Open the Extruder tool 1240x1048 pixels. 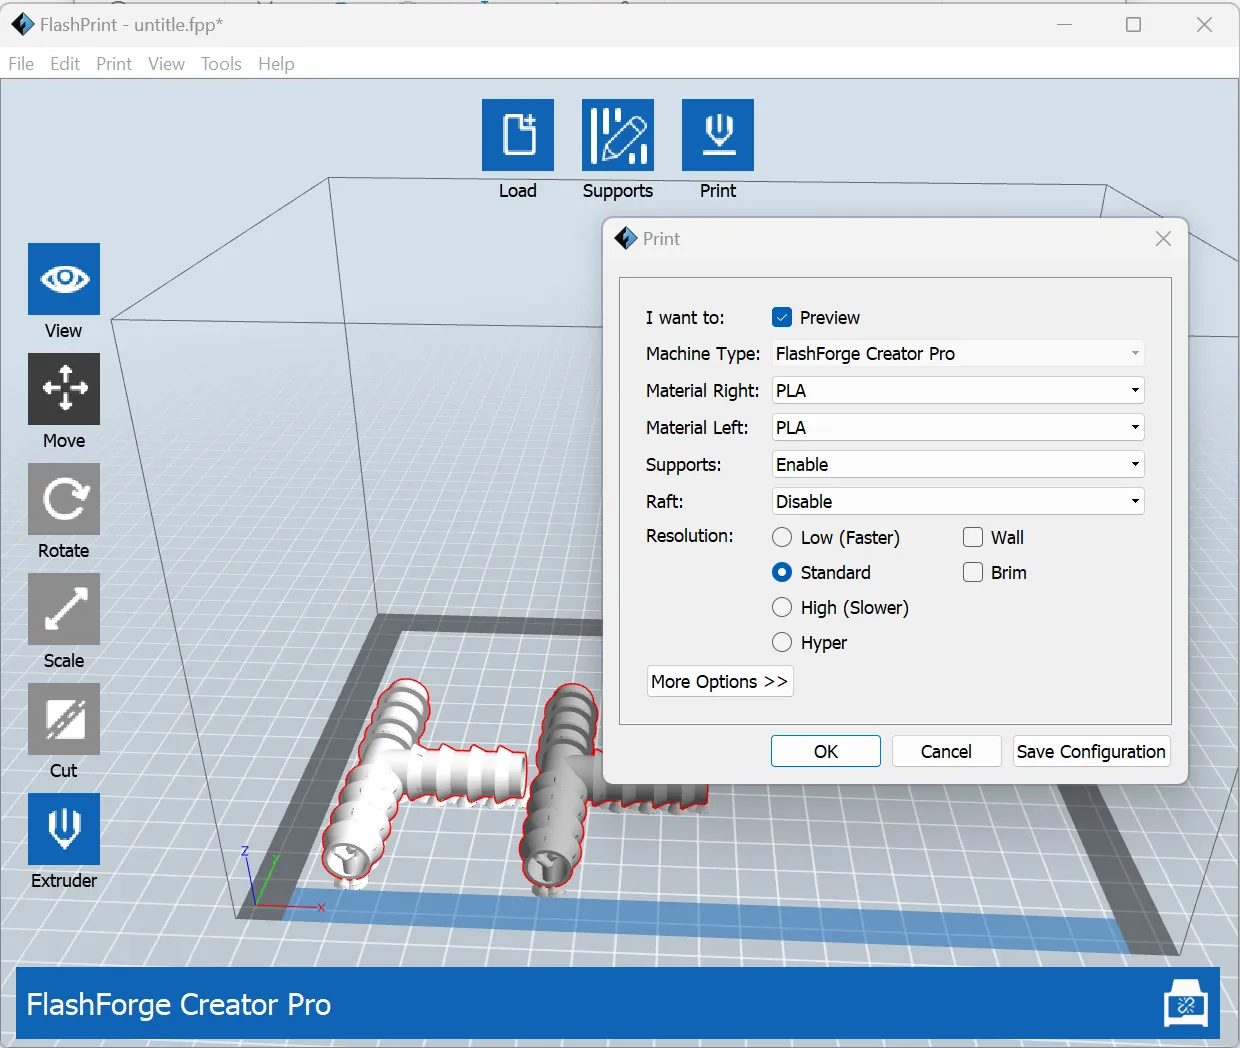pos(64,829)
